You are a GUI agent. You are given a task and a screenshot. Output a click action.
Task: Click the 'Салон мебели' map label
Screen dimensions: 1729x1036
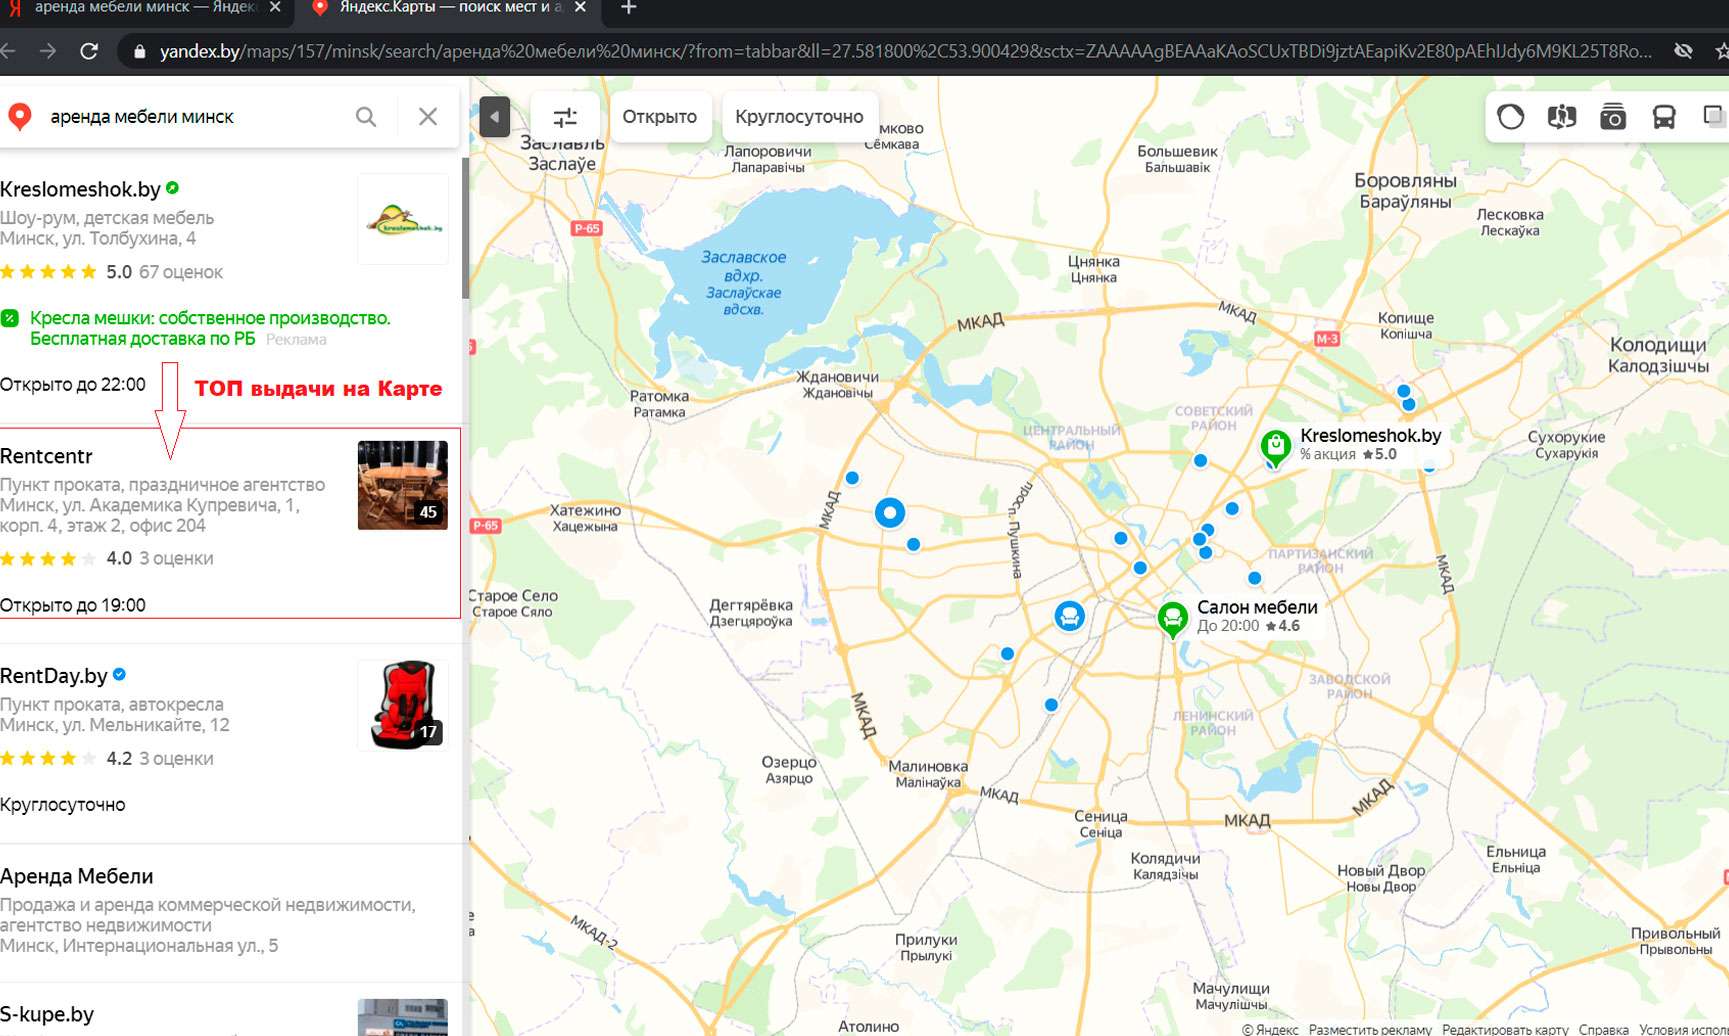(1257, 607)
